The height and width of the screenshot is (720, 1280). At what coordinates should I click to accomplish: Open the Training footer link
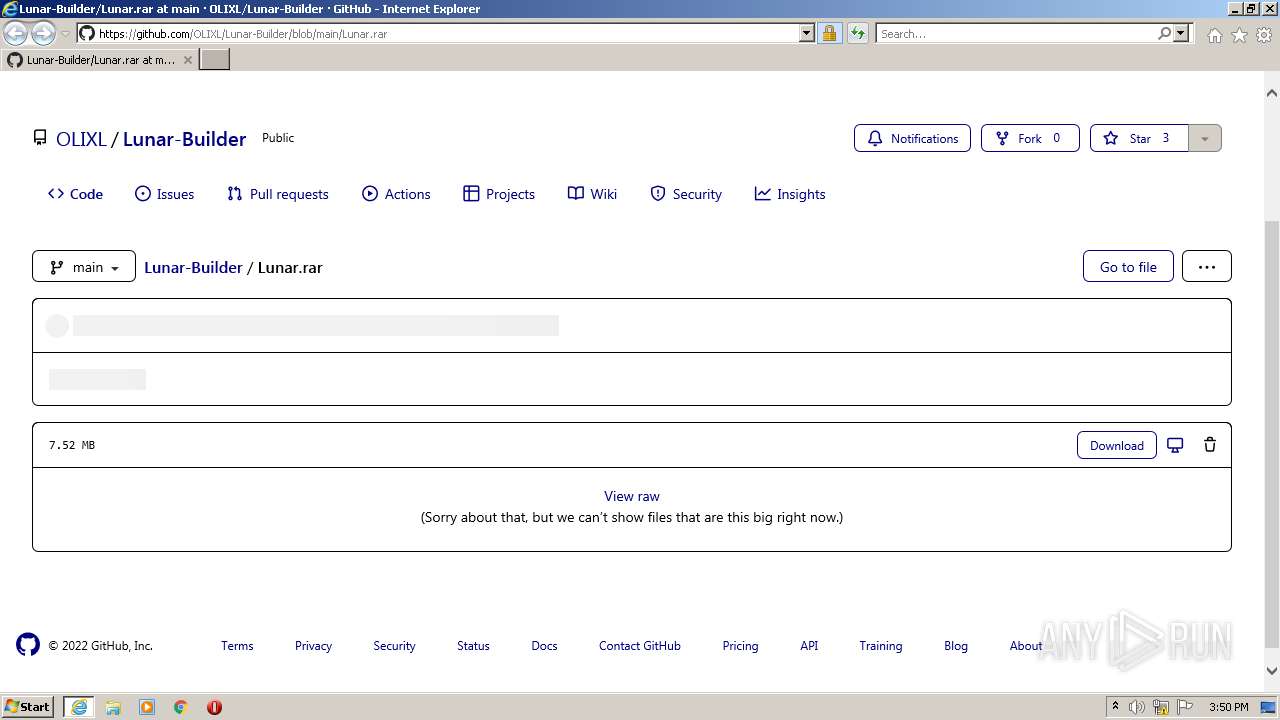click(880, 646)
